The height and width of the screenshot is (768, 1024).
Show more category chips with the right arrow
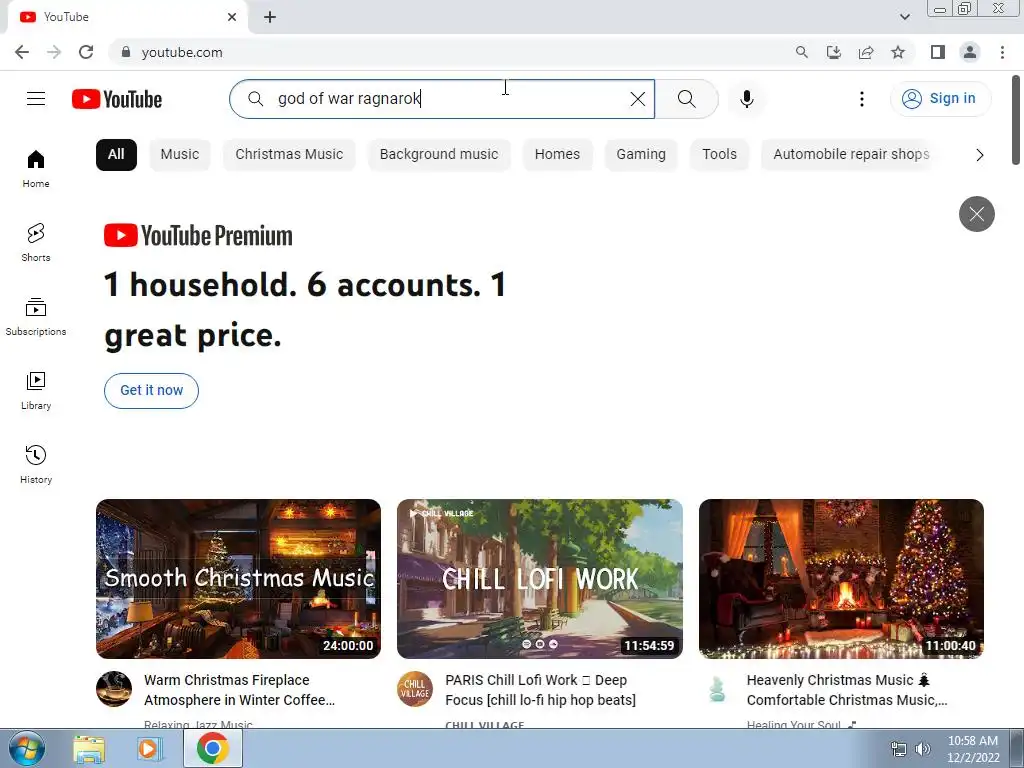(x=979, y=155)
